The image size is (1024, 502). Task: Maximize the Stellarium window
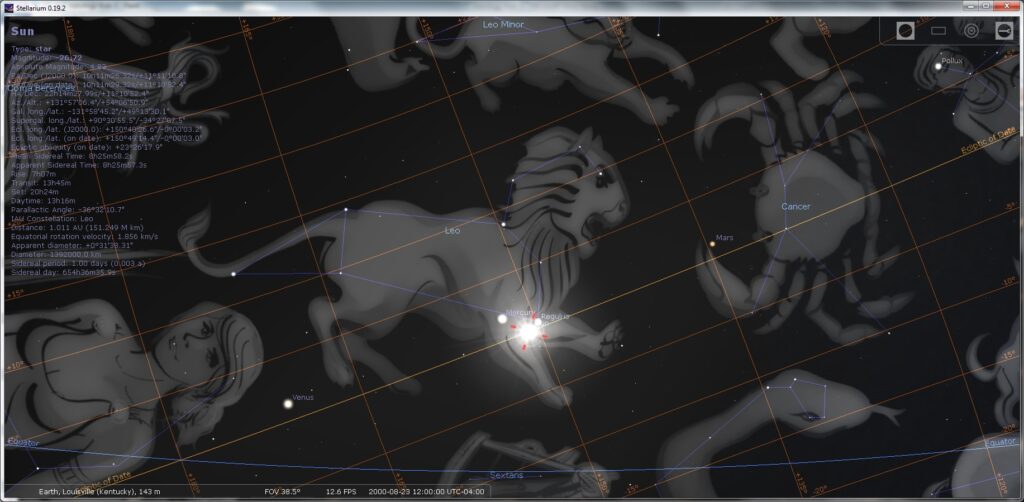click(x=988, y=5)
